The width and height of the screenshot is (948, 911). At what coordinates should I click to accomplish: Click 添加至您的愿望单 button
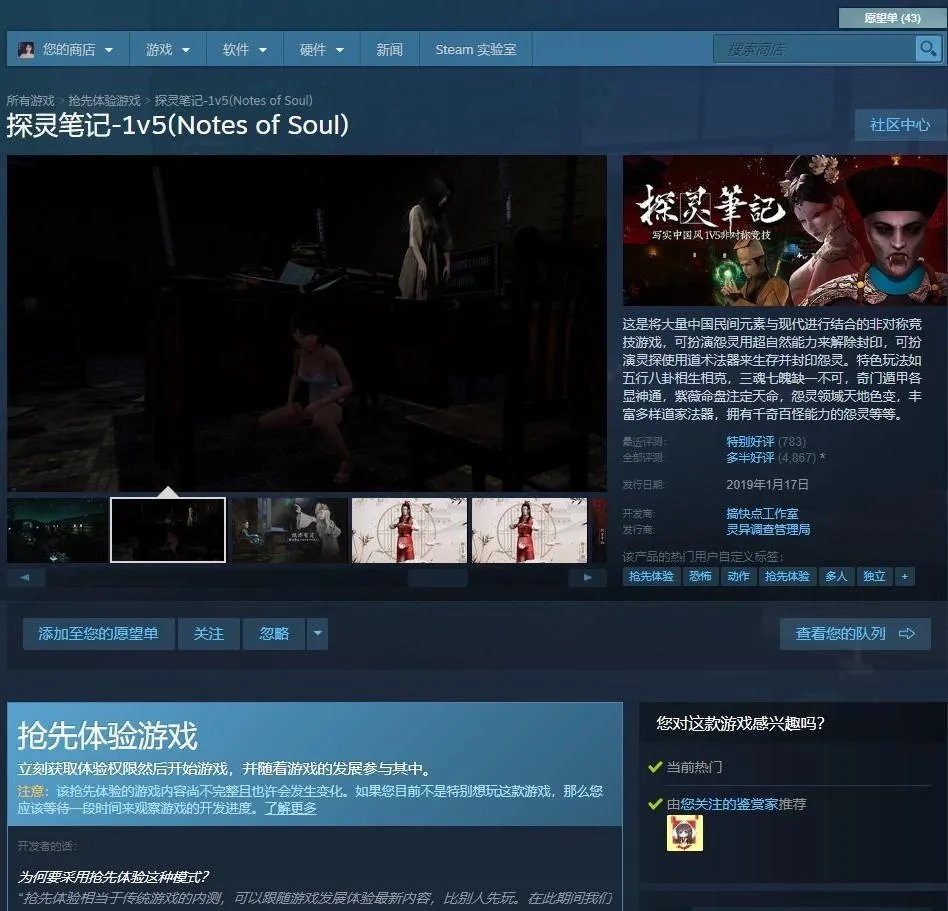click(99, 634)
